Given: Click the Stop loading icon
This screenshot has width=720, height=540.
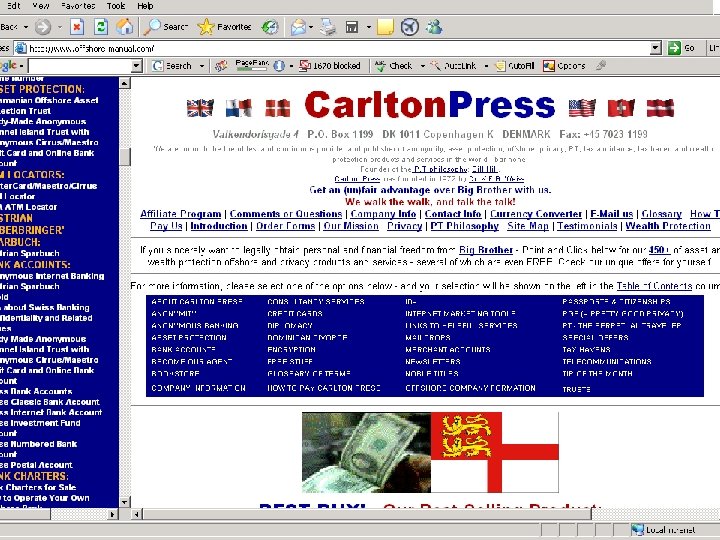Looking at the screenshot, I should tap(77, 27).
